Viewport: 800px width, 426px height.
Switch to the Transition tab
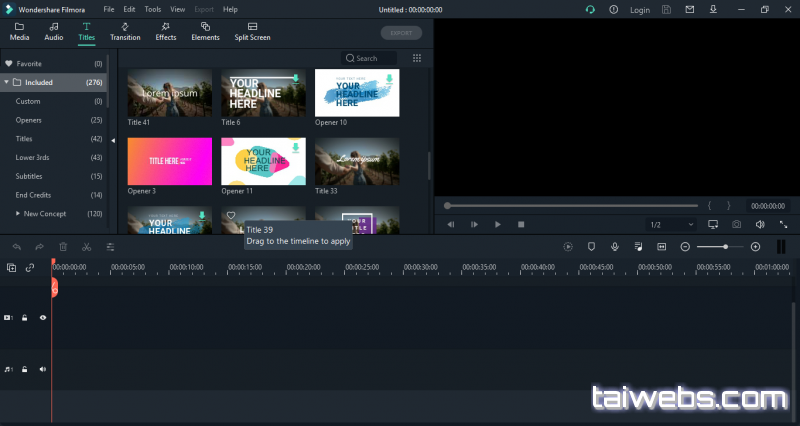[125, 31]
